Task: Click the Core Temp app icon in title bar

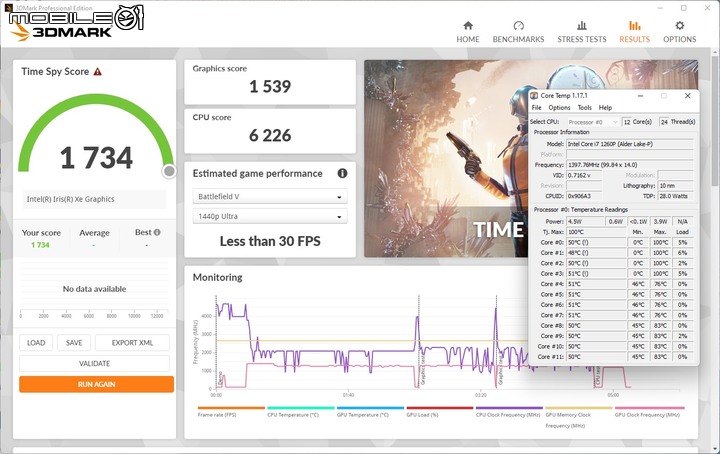Action: [x=534, y=95]
